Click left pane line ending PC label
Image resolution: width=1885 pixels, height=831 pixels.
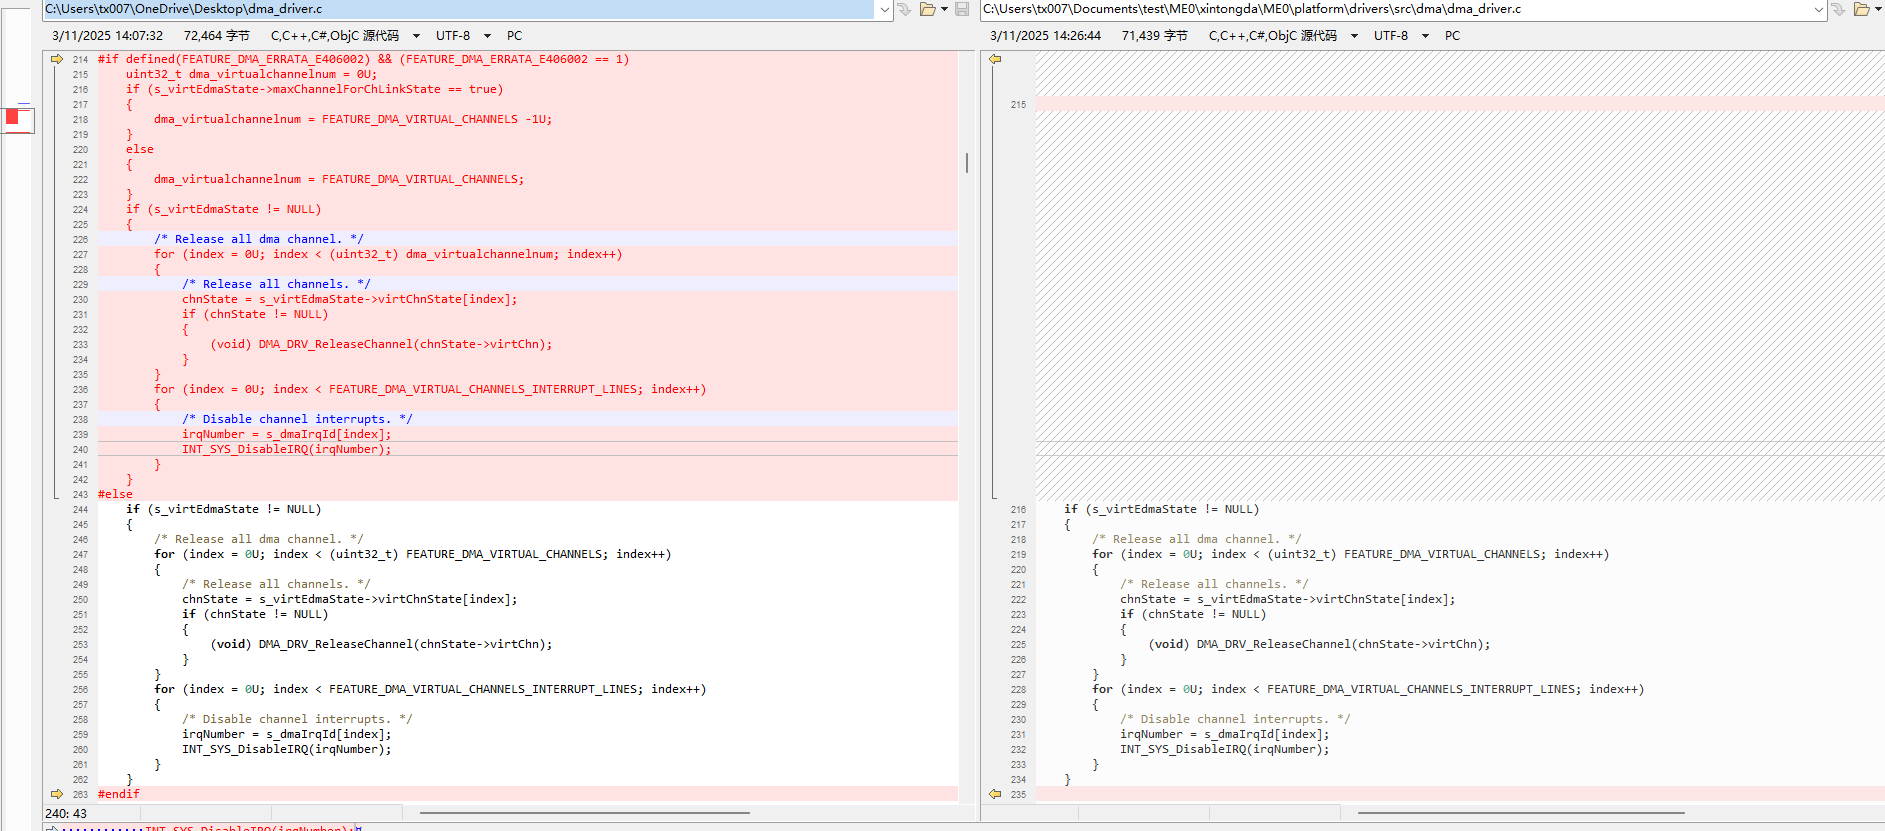[x=514, y=36]
